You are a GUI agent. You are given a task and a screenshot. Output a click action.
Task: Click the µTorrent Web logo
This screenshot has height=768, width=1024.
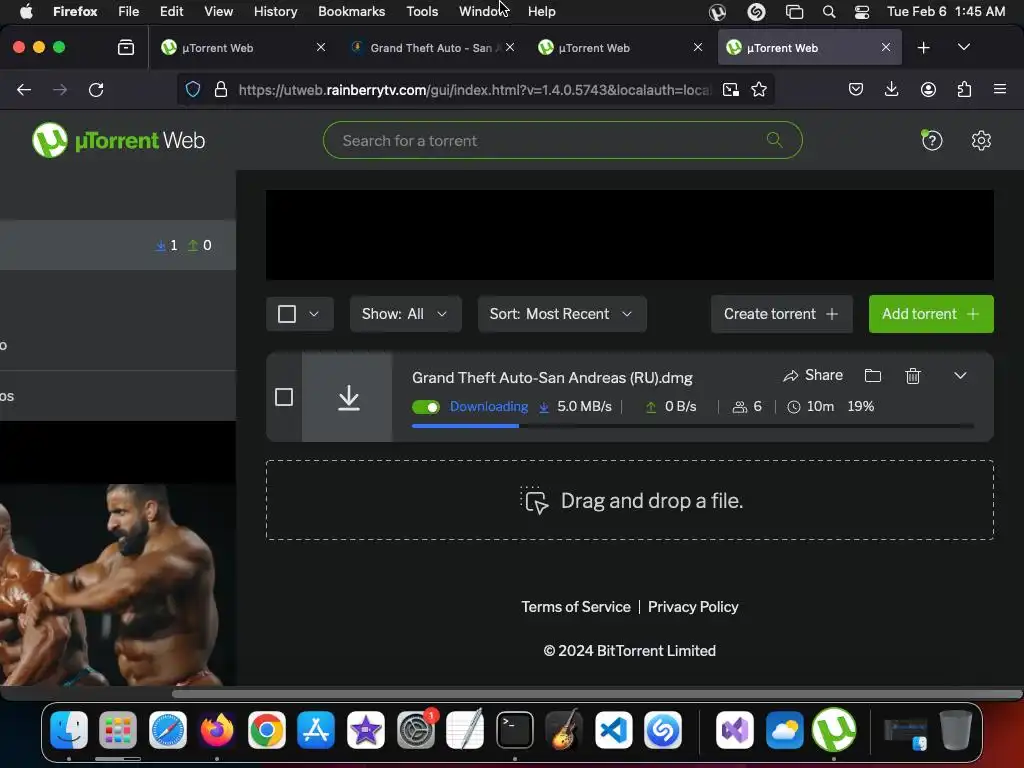[x=118, y=140]
